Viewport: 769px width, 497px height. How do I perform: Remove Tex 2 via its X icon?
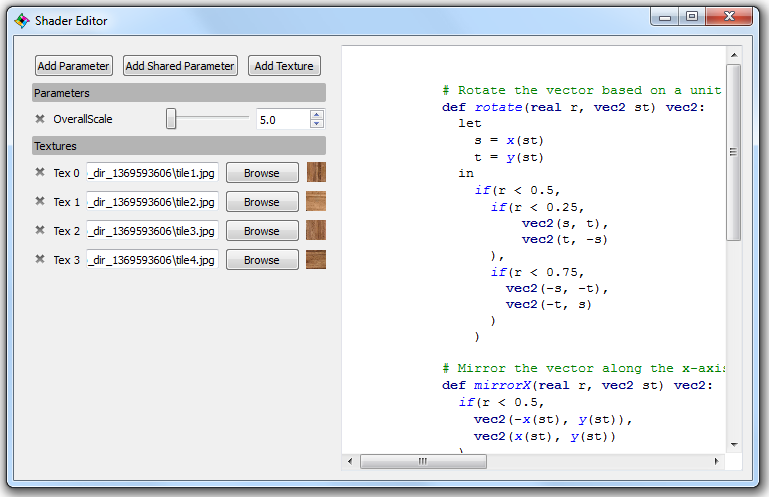(x=40, y=230)
